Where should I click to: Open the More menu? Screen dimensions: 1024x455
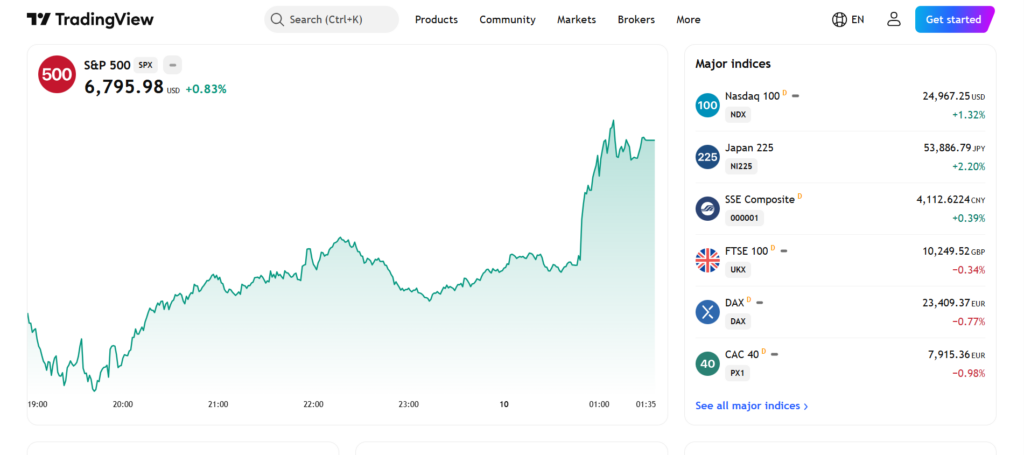click(688, 20)
